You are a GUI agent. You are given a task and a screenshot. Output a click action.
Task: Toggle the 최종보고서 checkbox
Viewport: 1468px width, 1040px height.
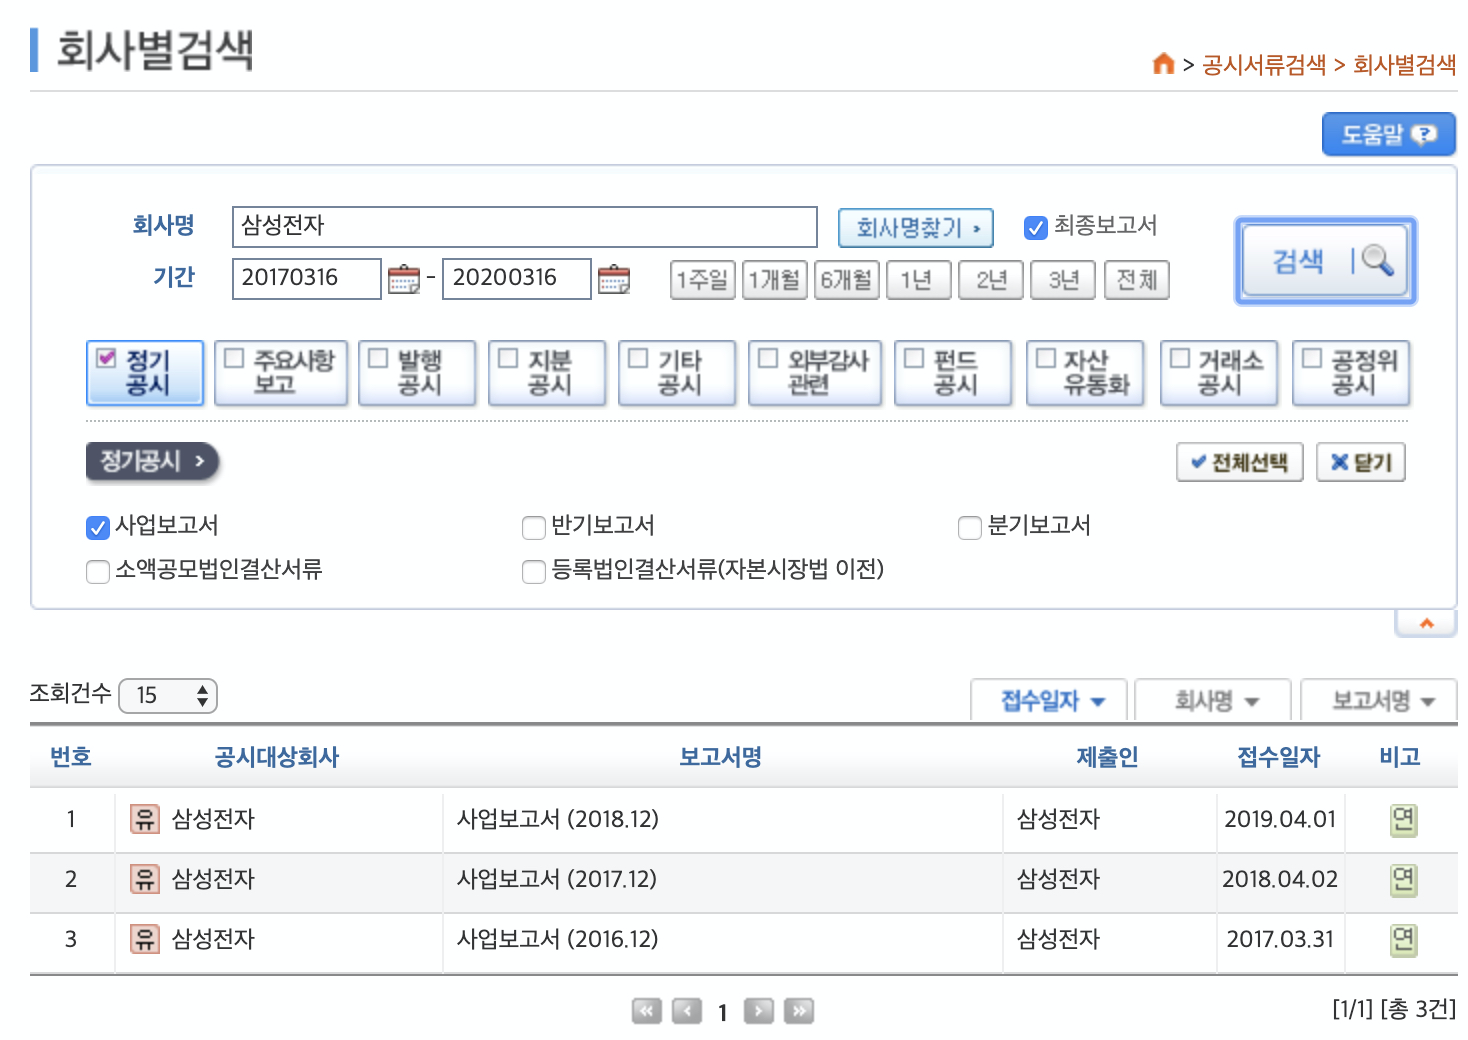tap(1036, 227)
